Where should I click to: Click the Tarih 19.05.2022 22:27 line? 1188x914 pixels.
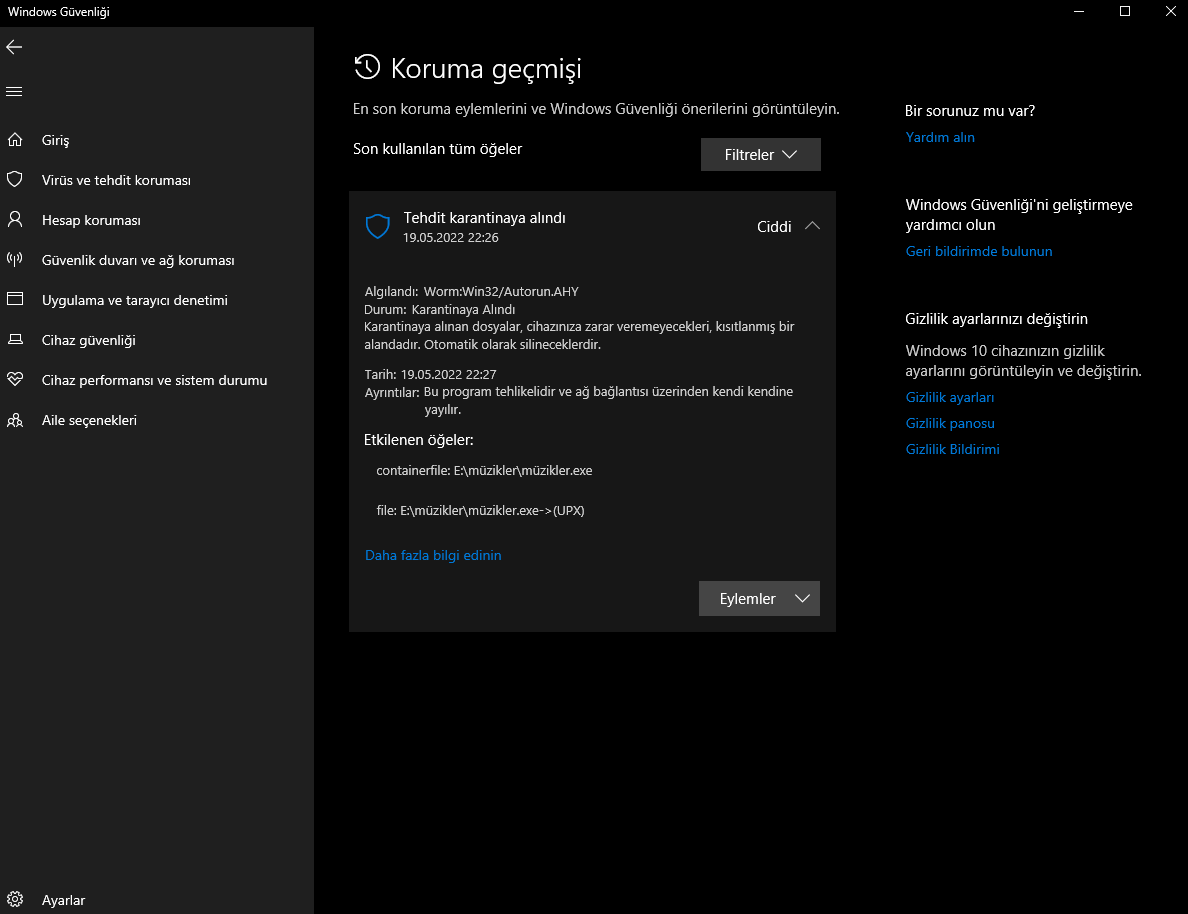coord(430,374)
